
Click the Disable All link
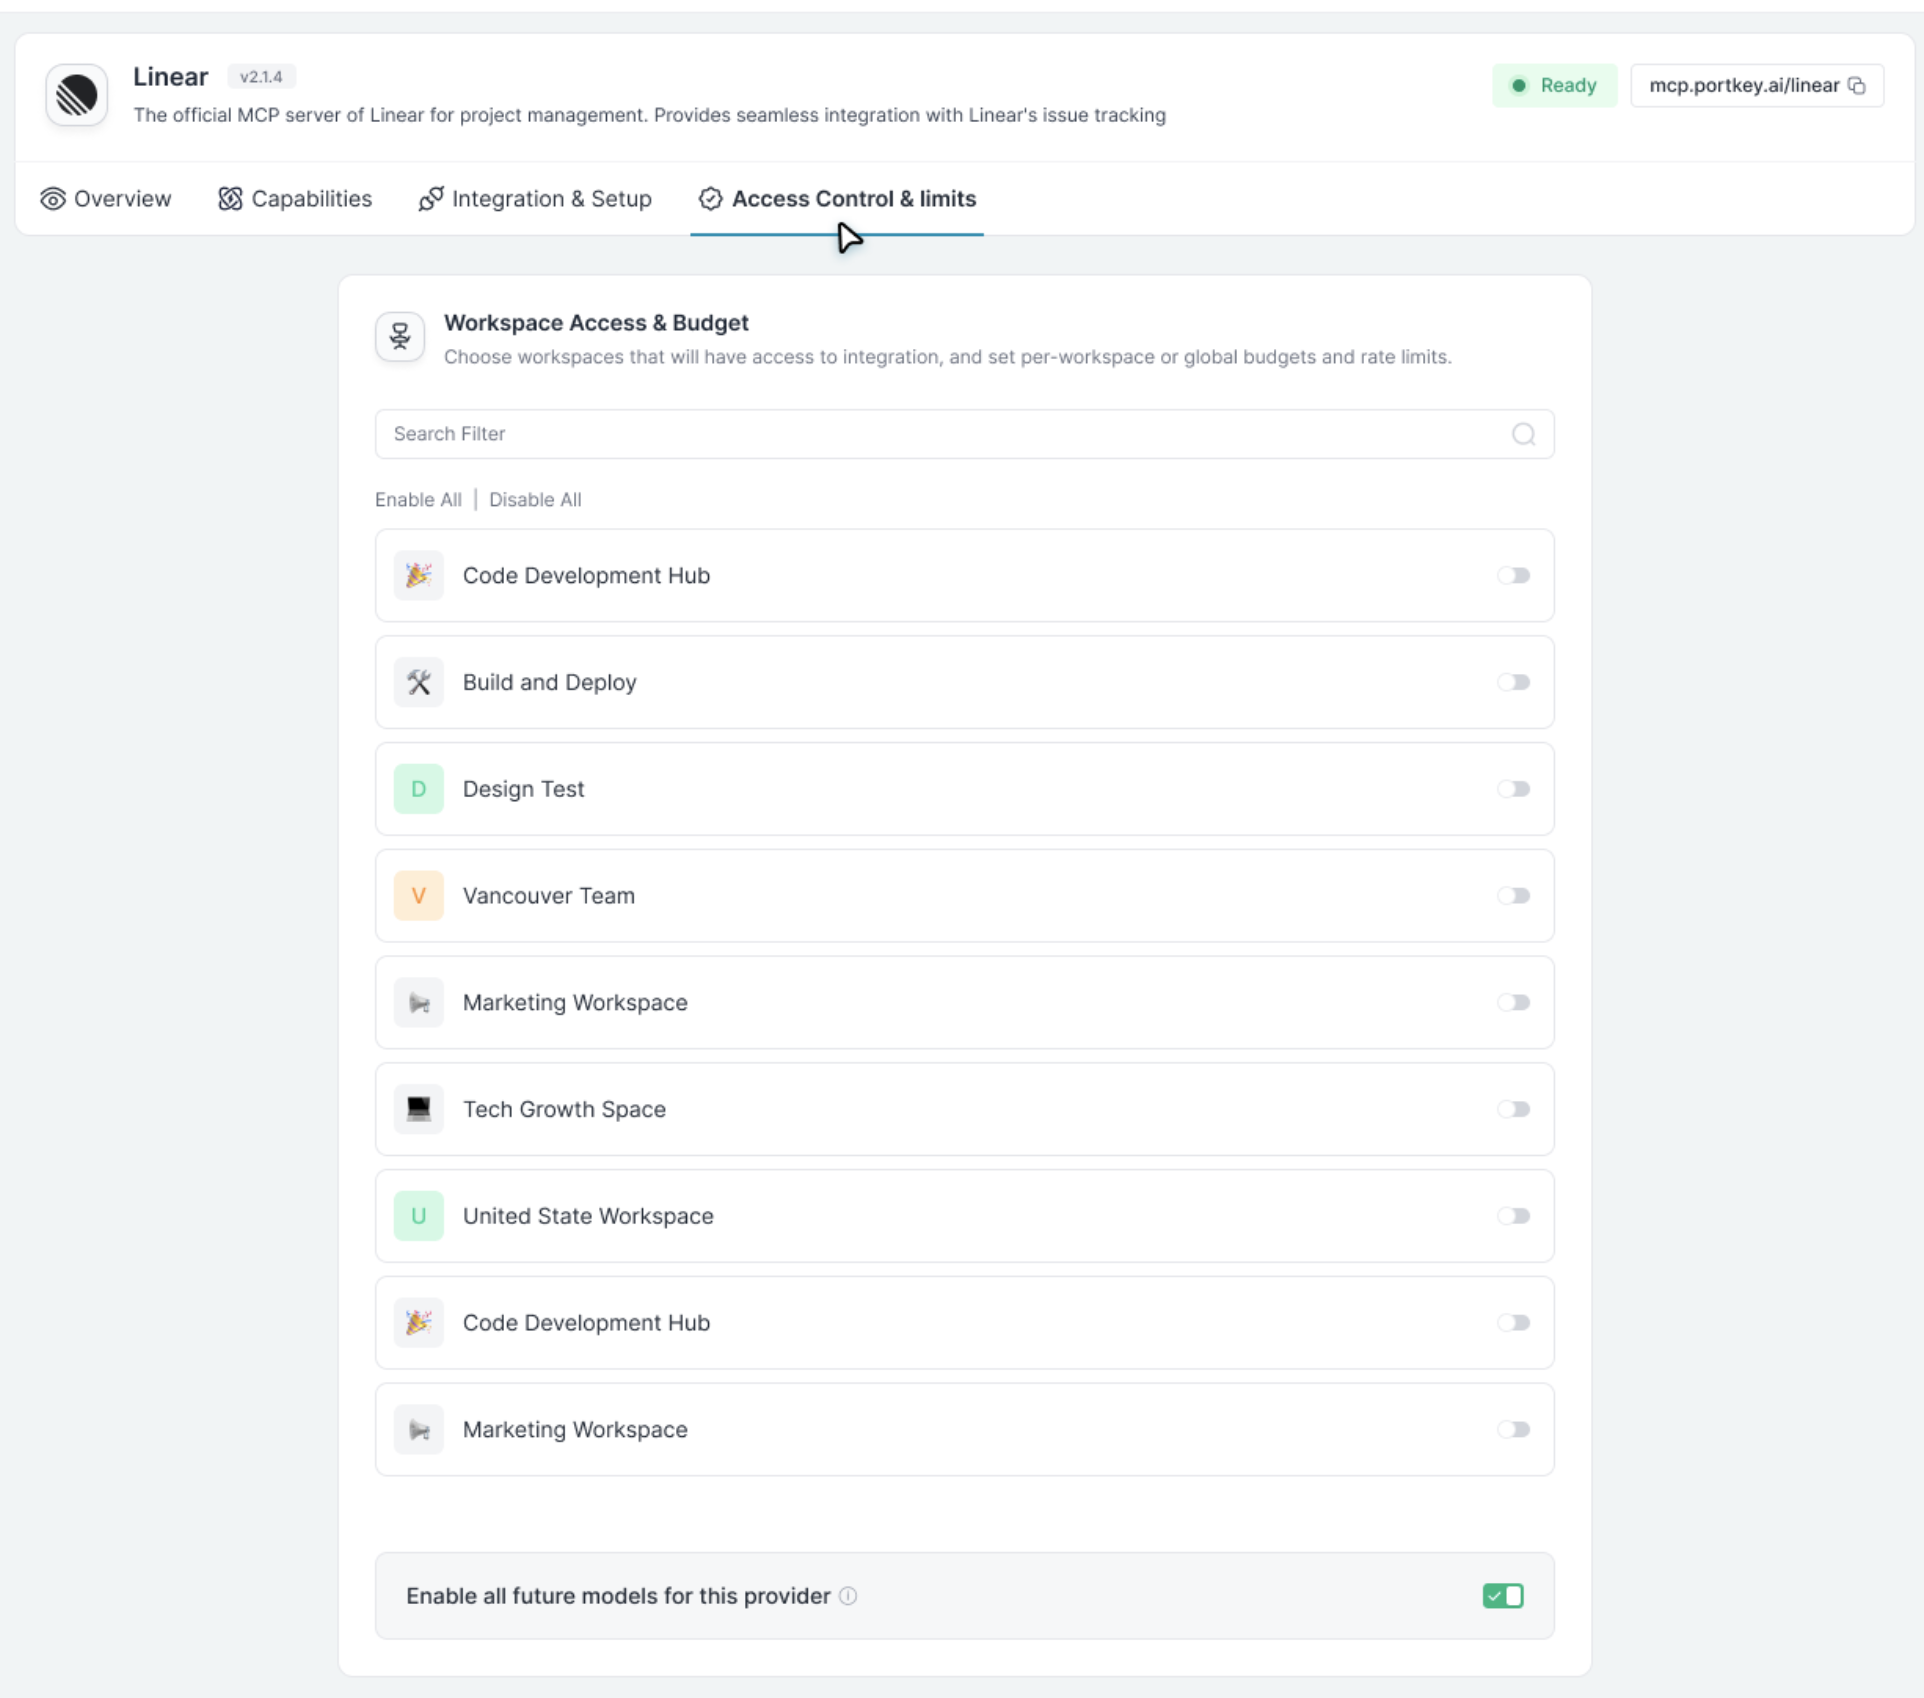[x=535, y=499]
